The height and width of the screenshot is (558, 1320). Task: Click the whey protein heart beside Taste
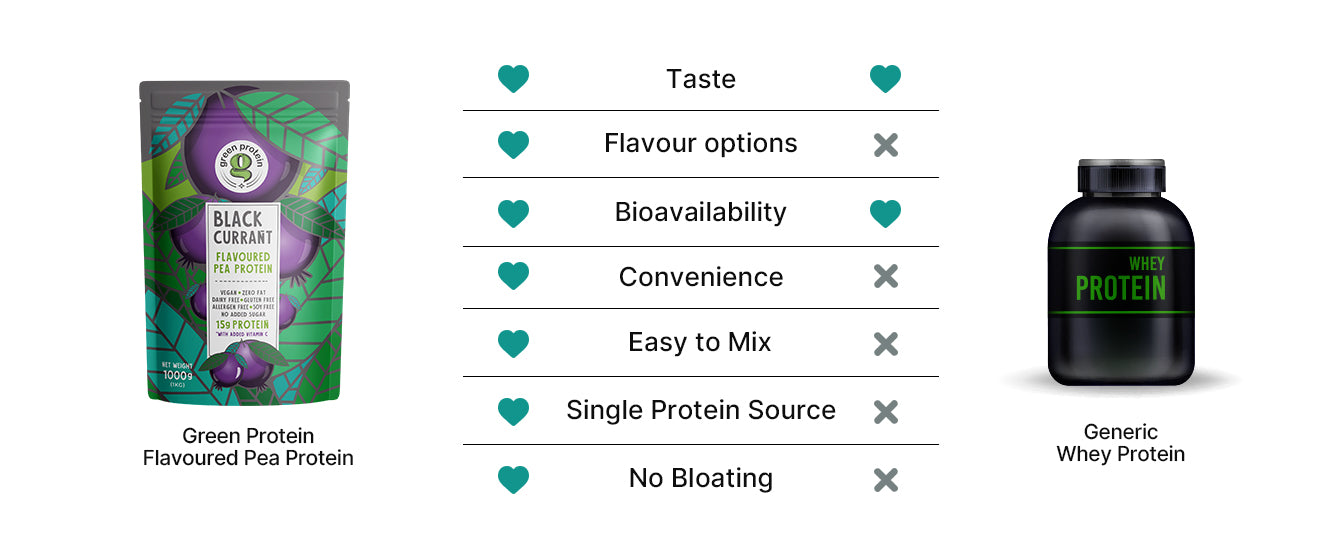(885, 79)
